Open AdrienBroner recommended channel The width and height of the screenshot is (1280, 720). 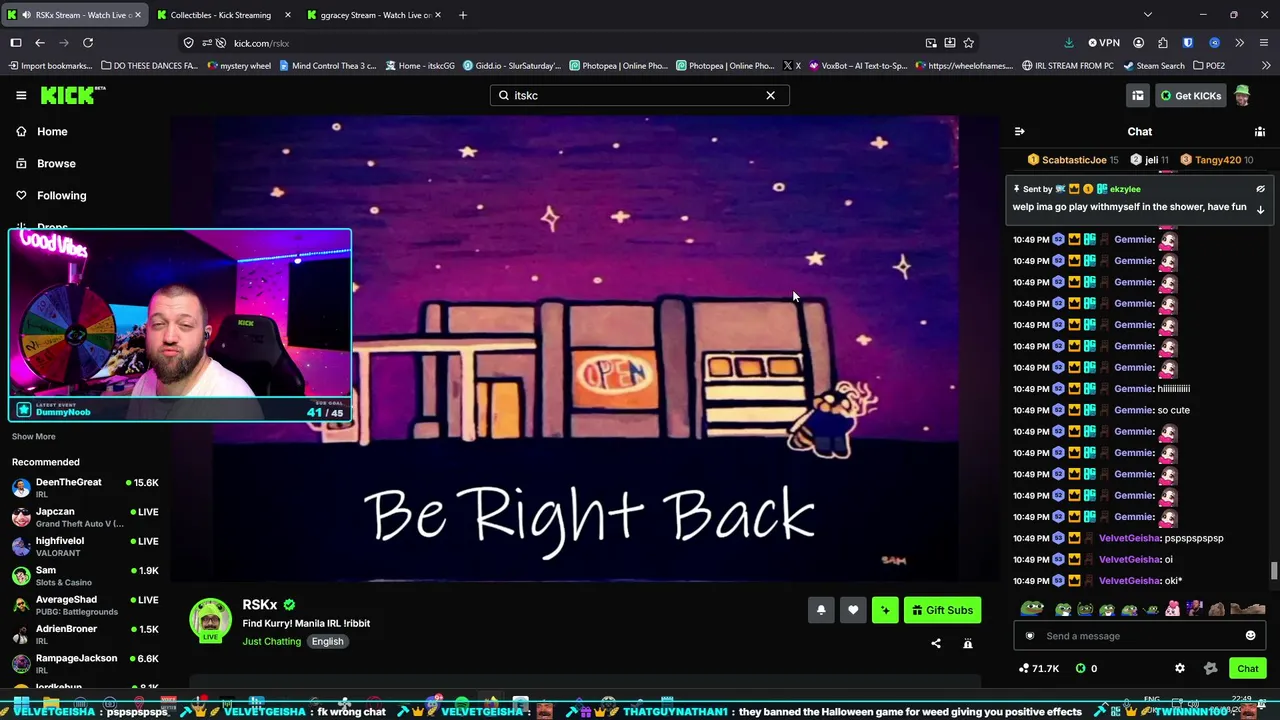coord(85,634)
